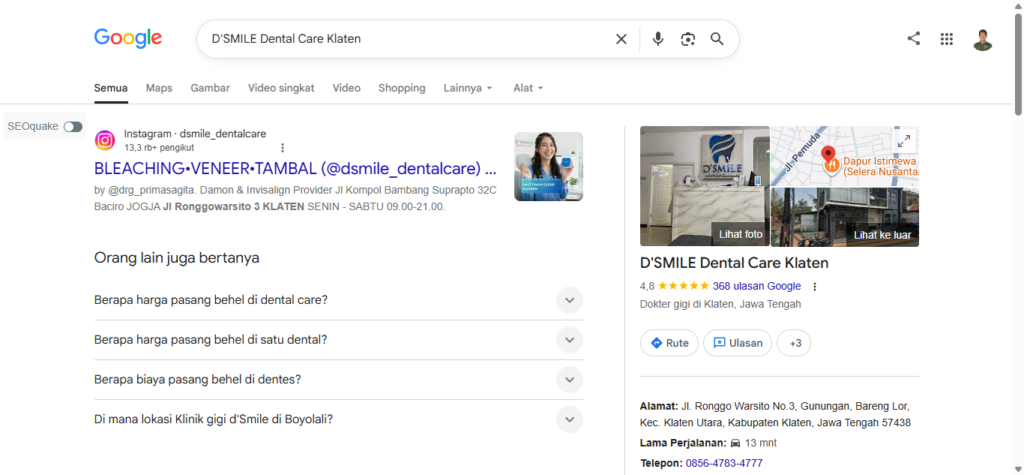Open the three-dot menu of the Instagram result
This screenshot has height=475, width=1024.
pyautogui.click(x=282, y=148)
